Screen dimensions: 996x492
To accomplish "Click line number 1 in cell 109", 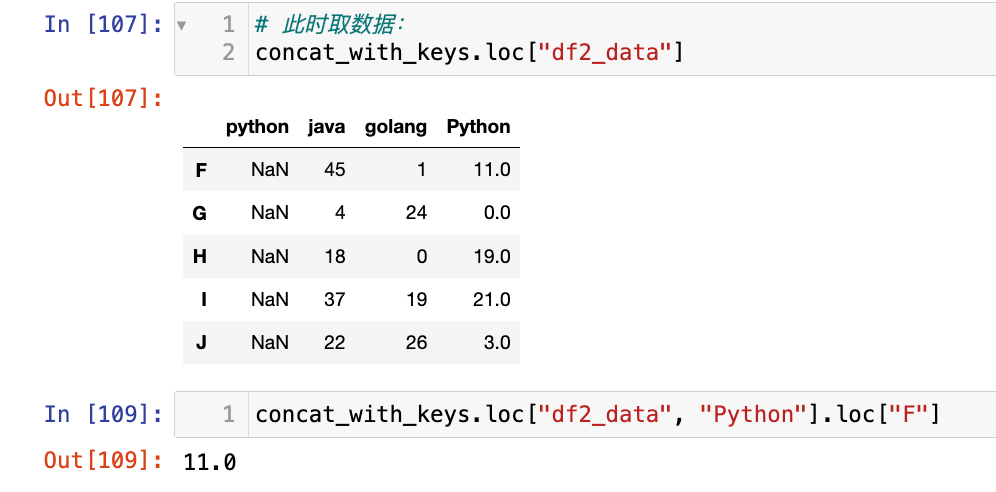I will click(229, 414).
